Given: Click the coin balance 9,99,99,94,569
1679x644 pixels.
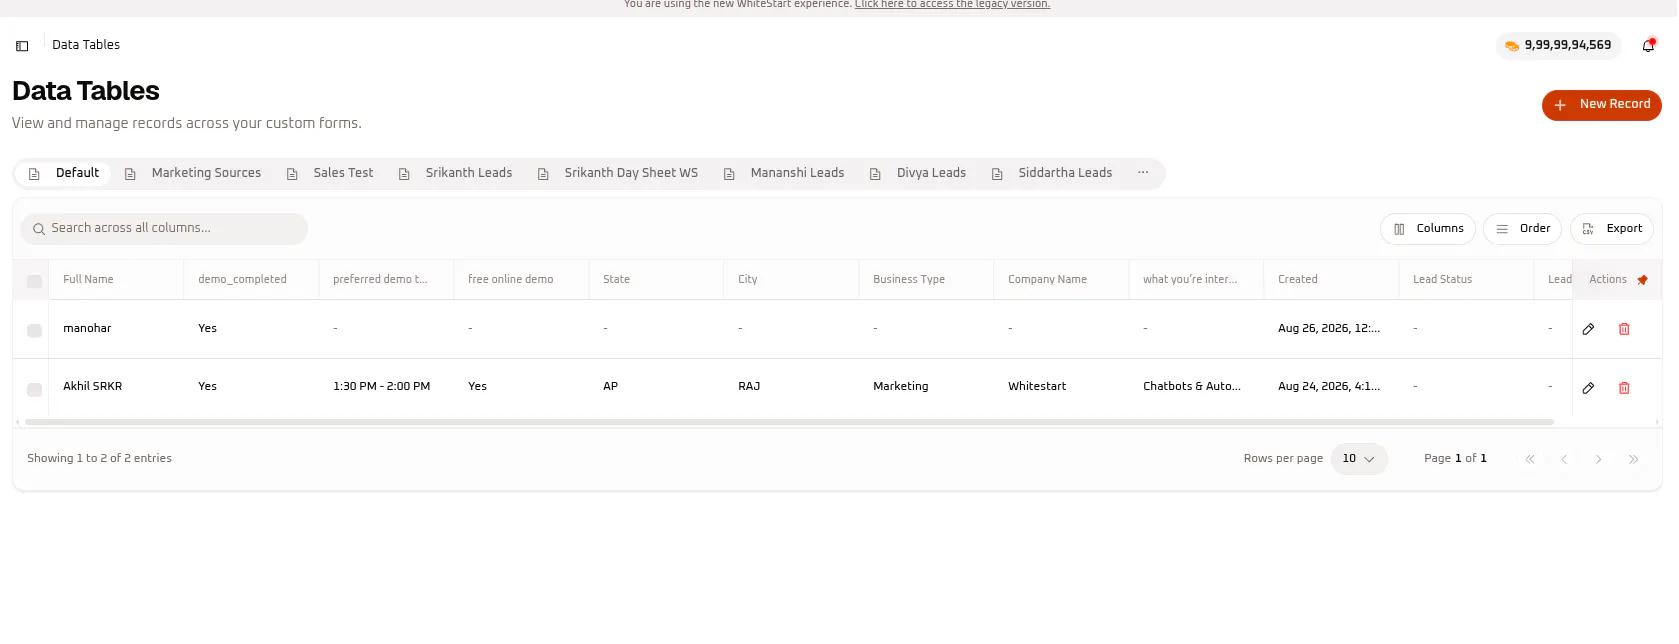Looking at the screenshot, I should click(x=1558, y=45).
